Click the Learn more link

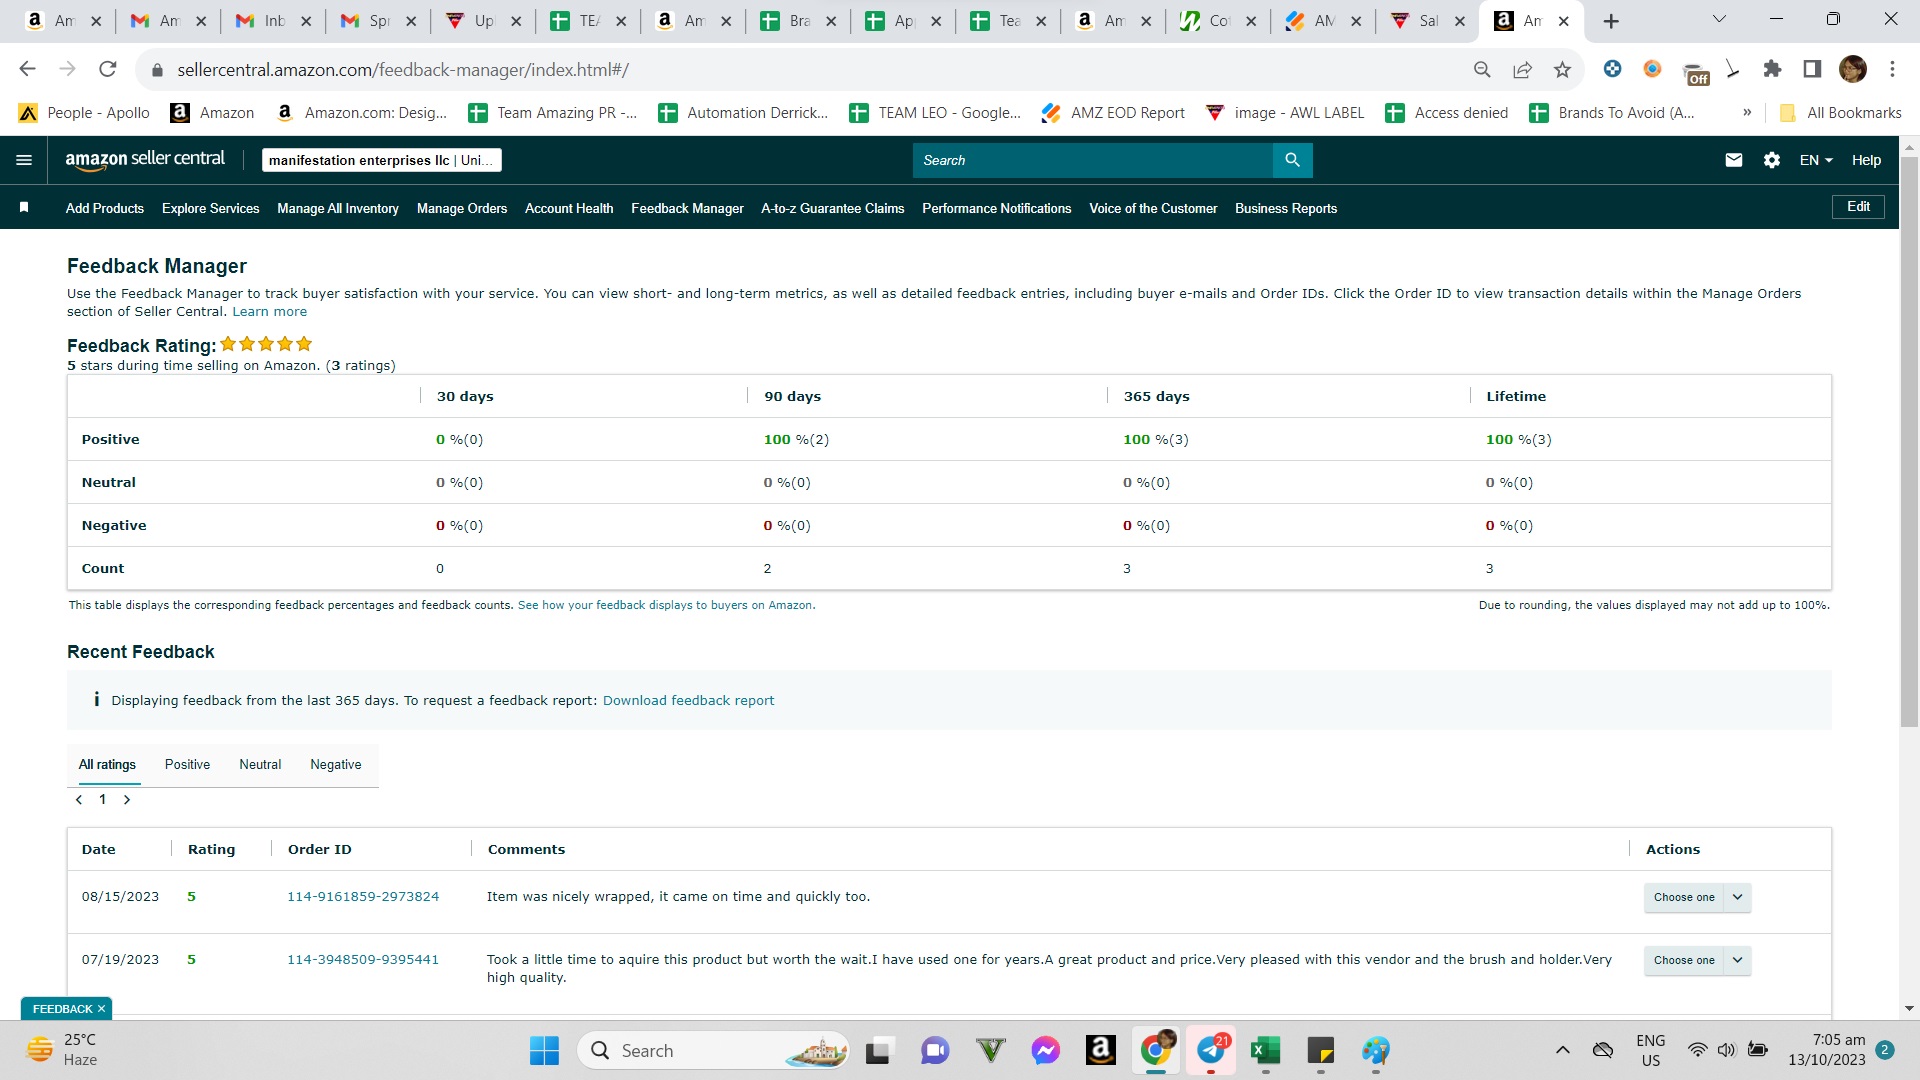click(270, 312)
